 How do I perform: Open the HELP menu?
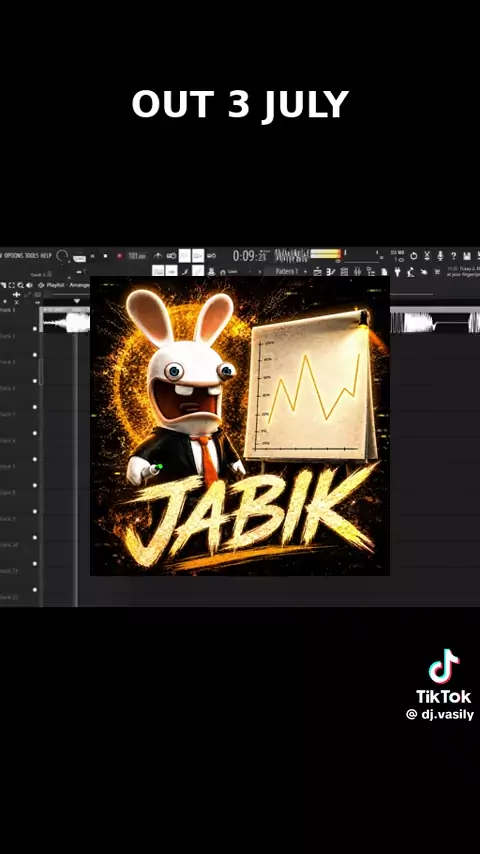[46, 255]
